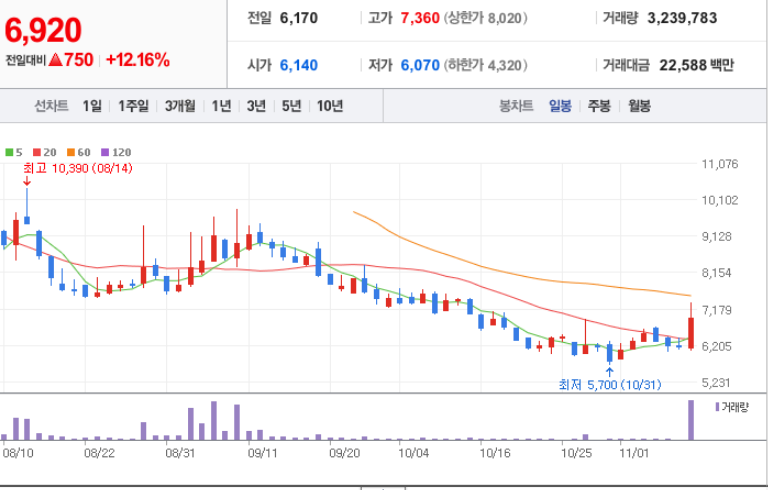This screenshot has height=490, width=768.
Task: Show the 월봉 candle chart
Action: pyautogui.click(x=639, y=106)
